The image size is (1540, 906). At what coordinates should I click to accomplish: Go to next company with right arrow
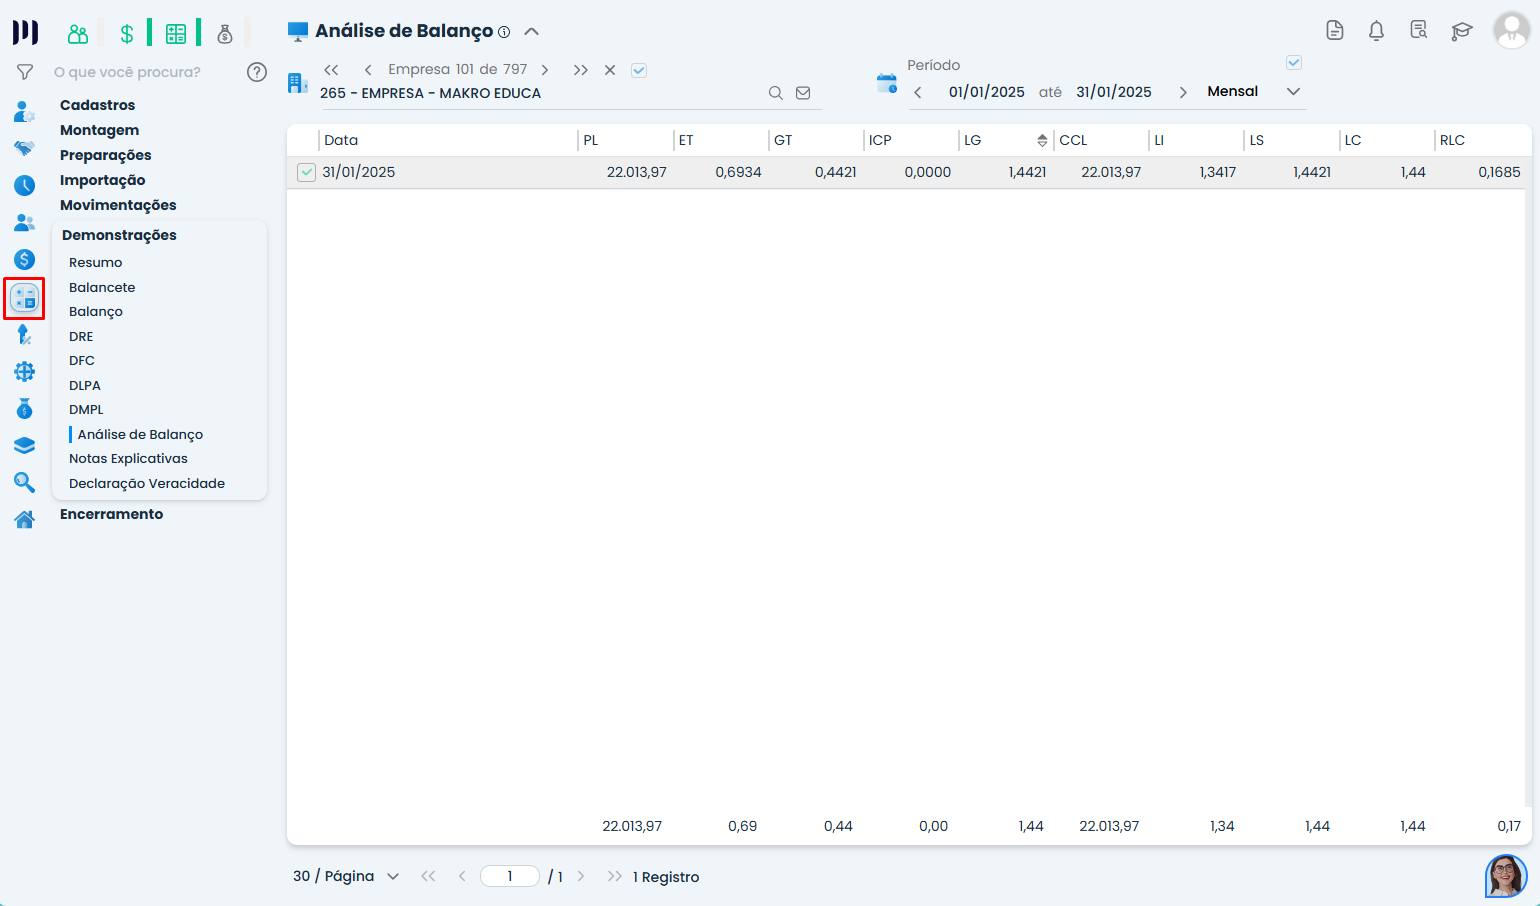(545, 70)
